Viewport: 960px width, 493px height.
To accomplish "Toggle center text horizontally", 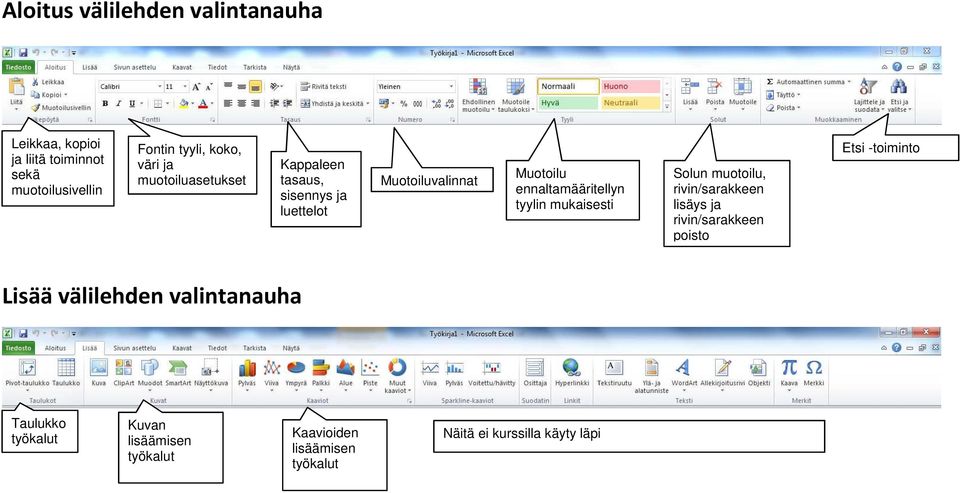I will point(241,103).
